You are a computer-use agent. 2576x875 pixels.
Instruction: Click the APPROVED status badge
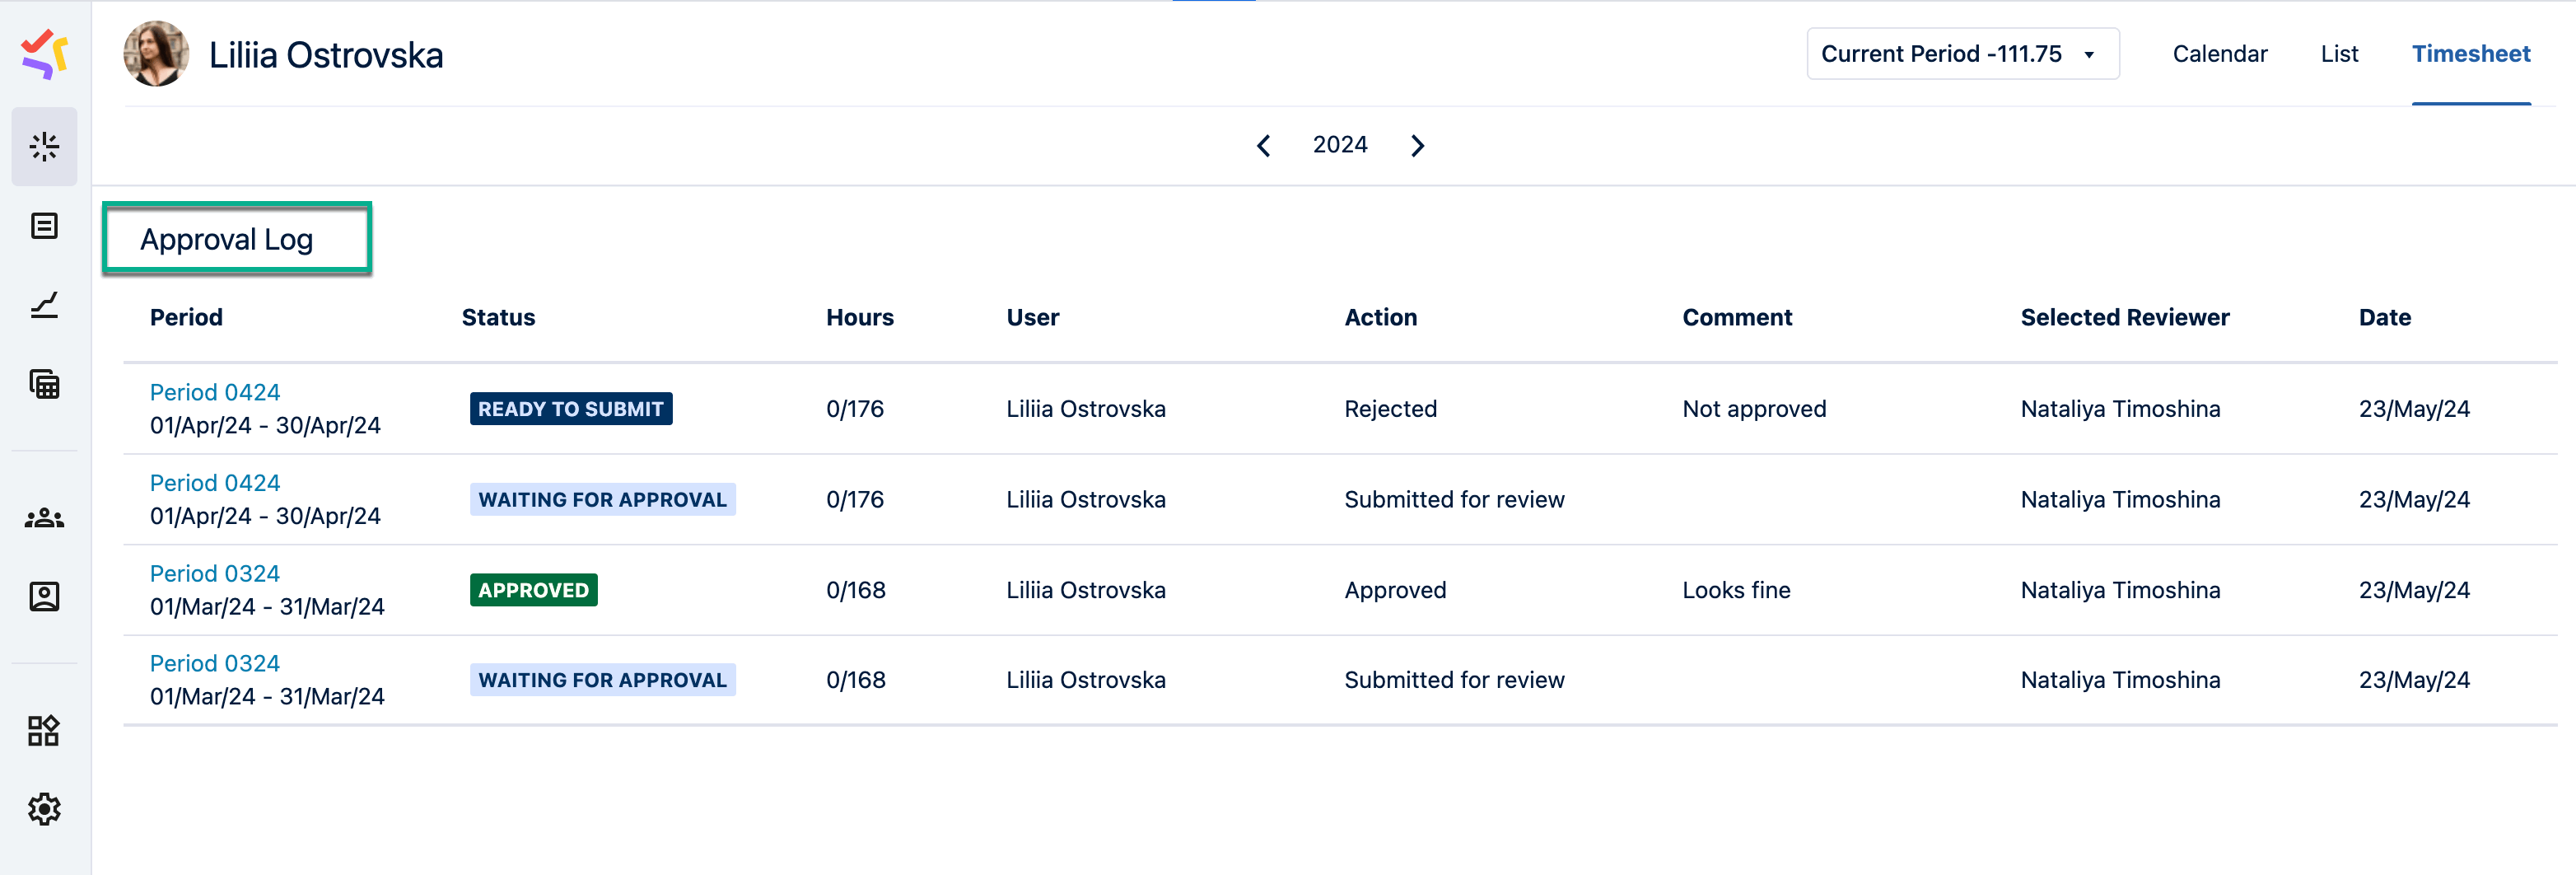[533, 589]
